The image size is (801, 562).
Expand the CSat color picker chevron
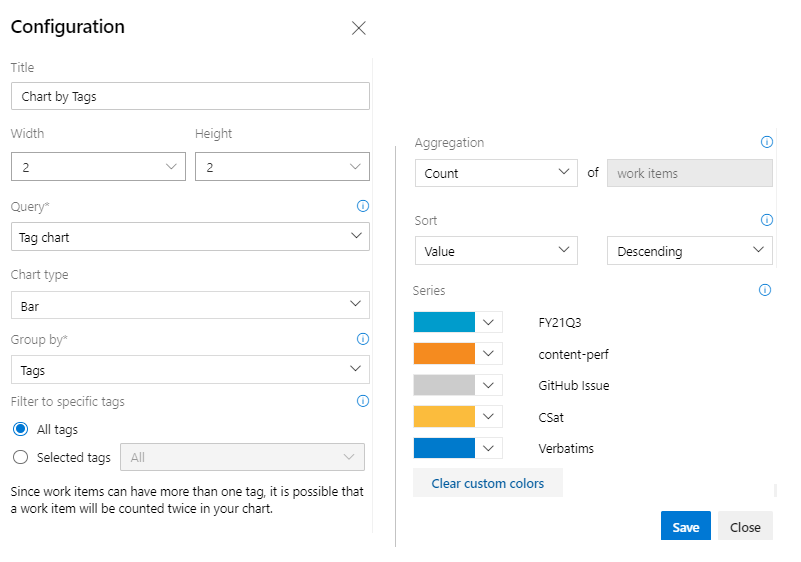pyautogui.click(x=488, y=417)
